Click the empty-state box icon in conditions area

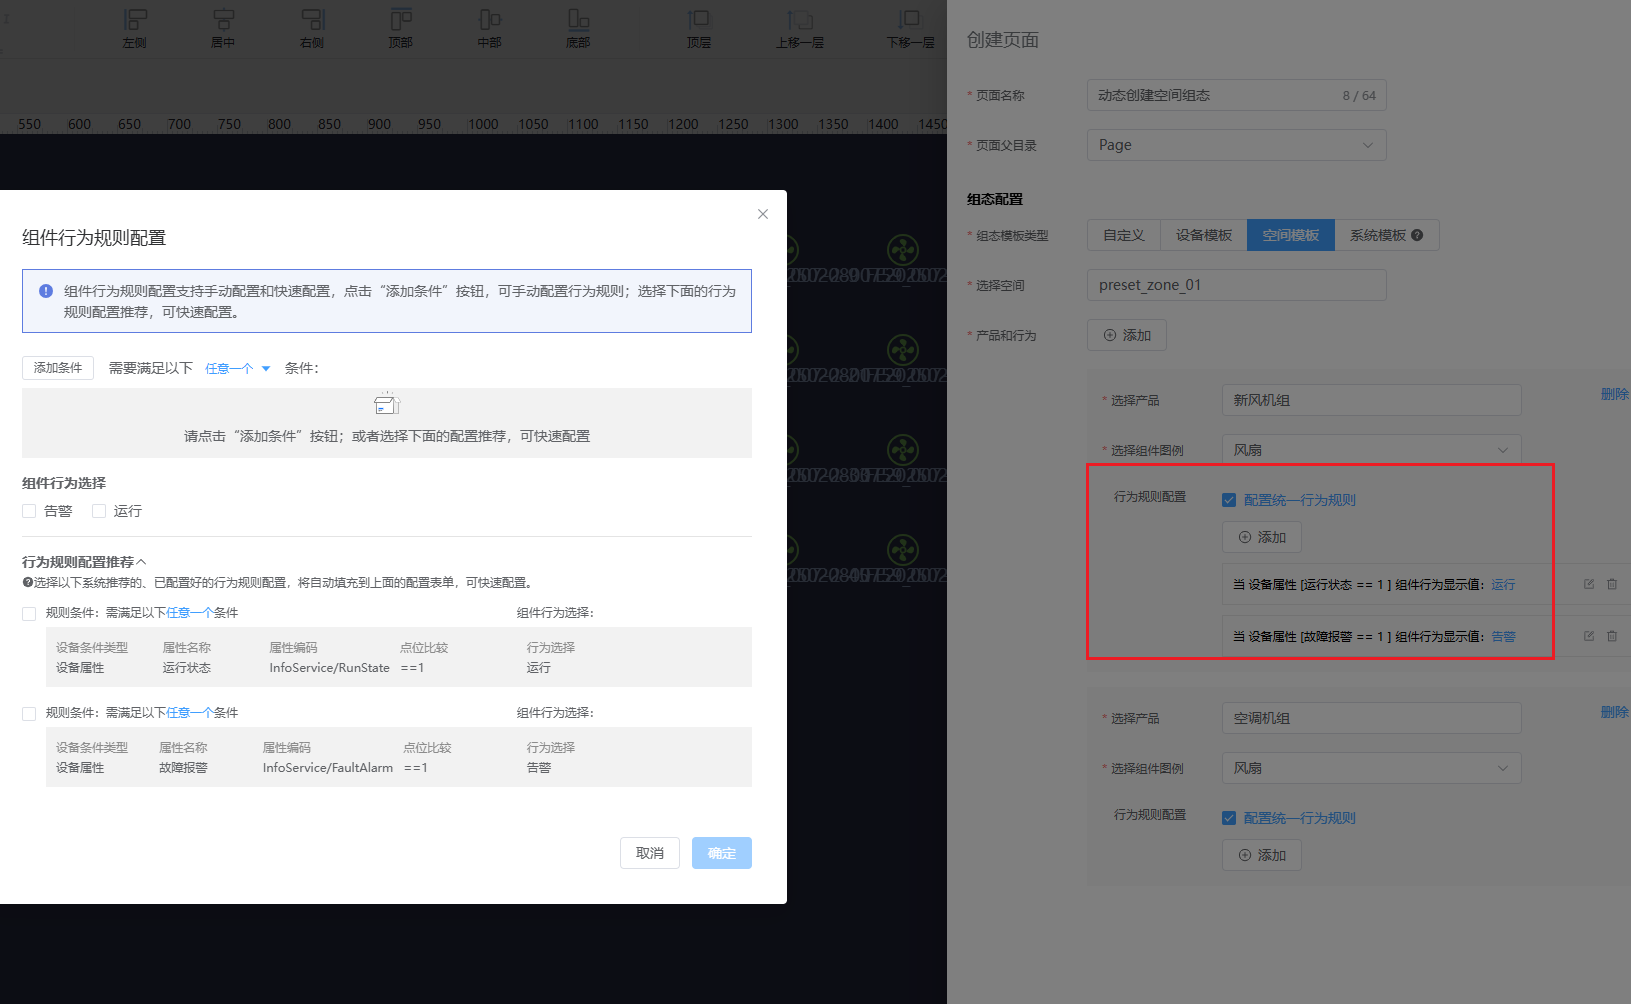tap(387, 404)
